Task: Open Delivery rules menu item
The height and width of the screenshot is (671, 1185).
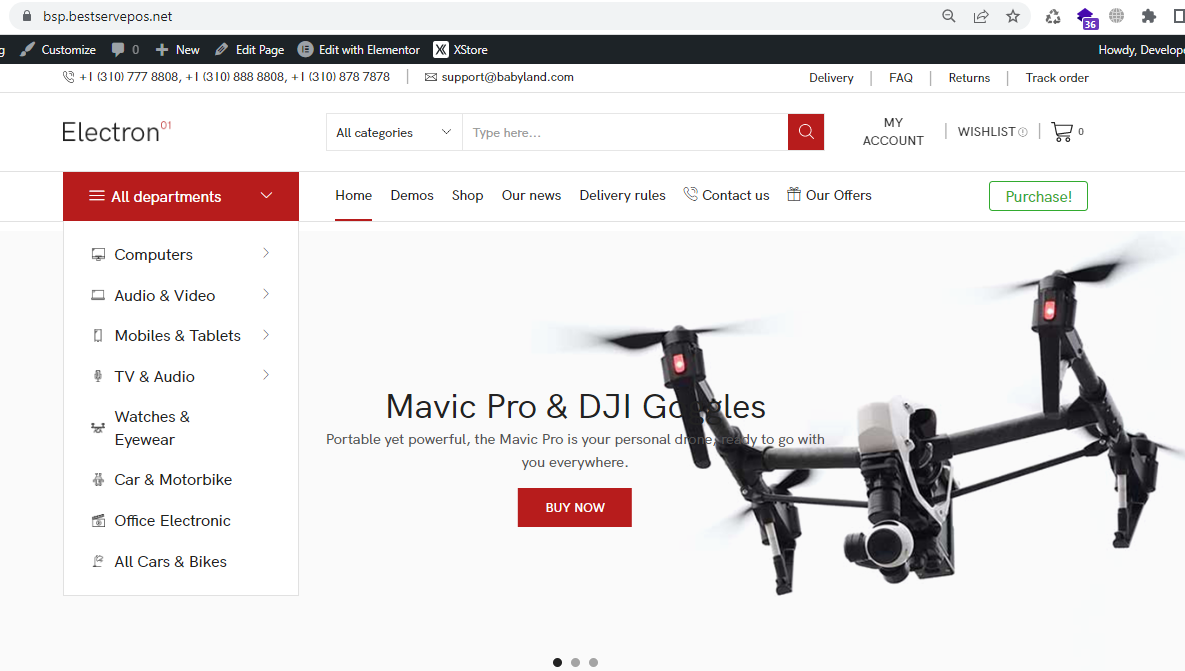Action: coord(623,195)
